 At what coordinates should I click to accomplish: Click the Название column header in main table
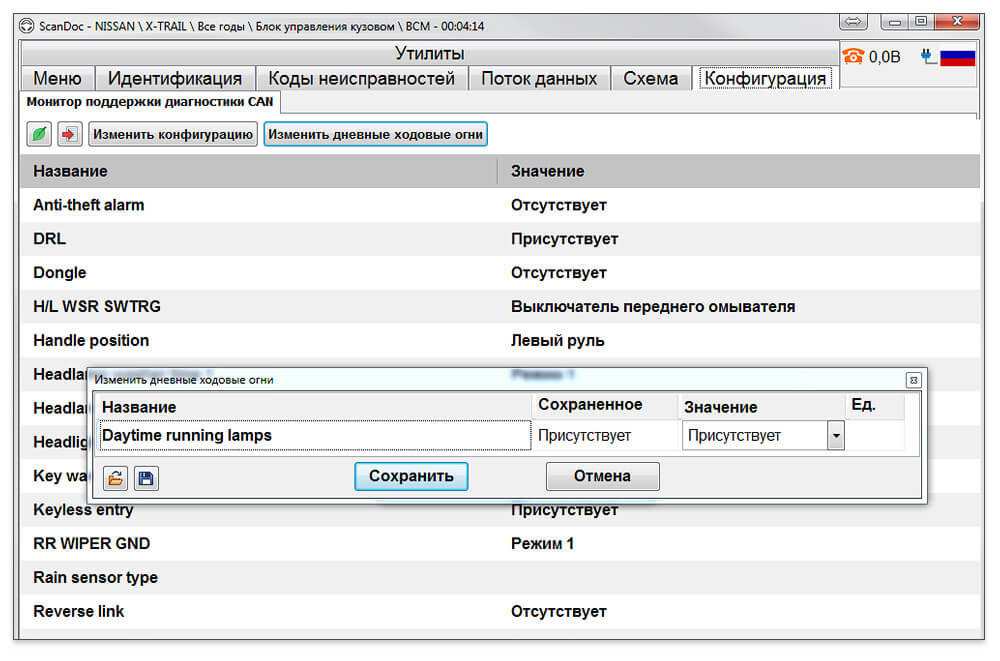click(x=258, y=171)
